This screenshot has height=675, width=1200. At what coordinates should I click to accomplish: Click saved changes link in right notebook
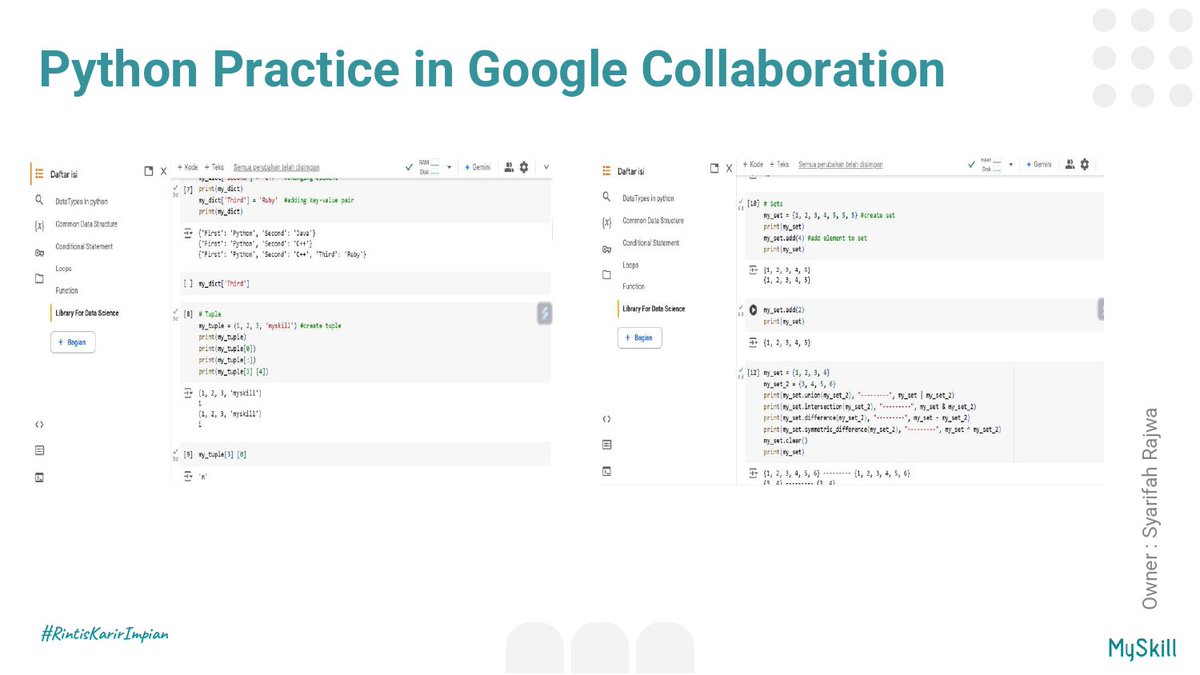pos(840,164)
